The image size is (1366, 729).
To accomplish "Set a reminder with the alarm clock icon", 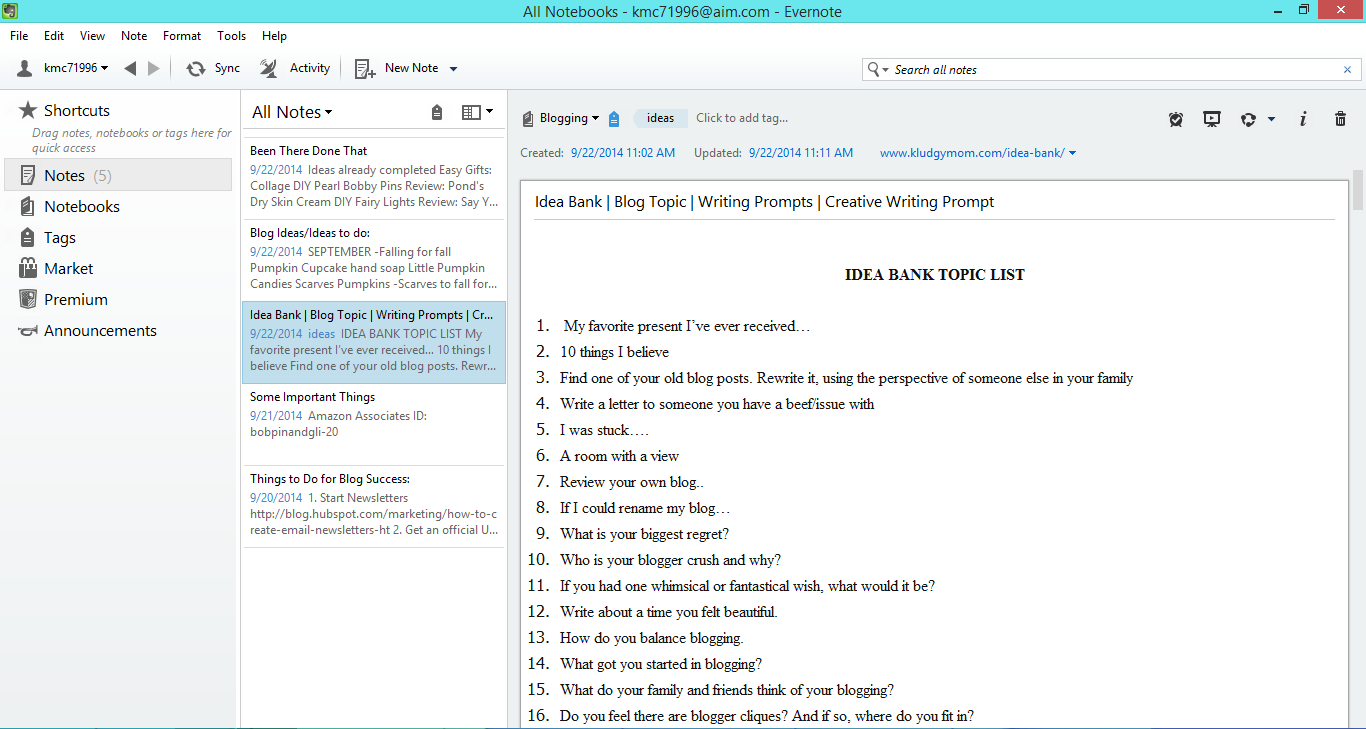I will pos(1176,119).
